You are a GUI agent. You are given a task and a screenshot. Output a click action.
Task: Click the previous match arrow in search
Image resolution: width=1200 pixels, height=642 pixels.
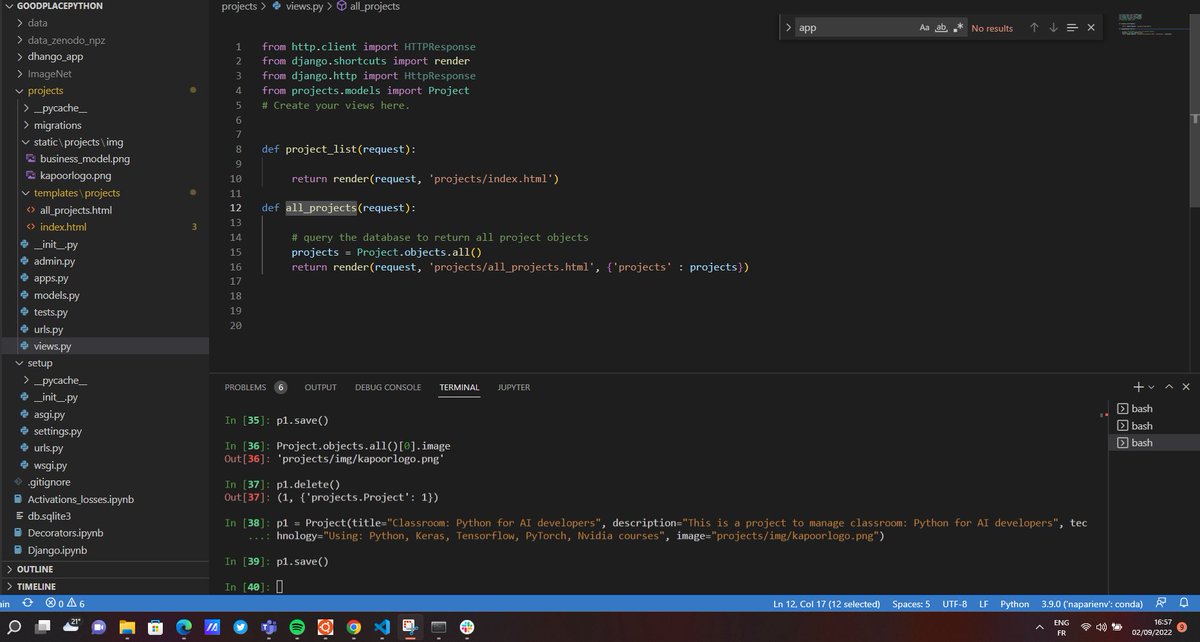pyautogui.click(x=1033, y=27)
